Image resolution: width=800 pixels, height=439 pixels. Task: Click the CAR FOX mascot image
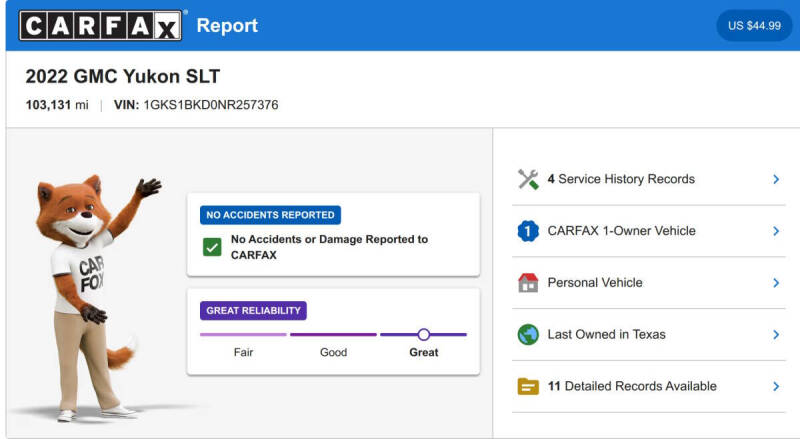click(x=94, y=298)
